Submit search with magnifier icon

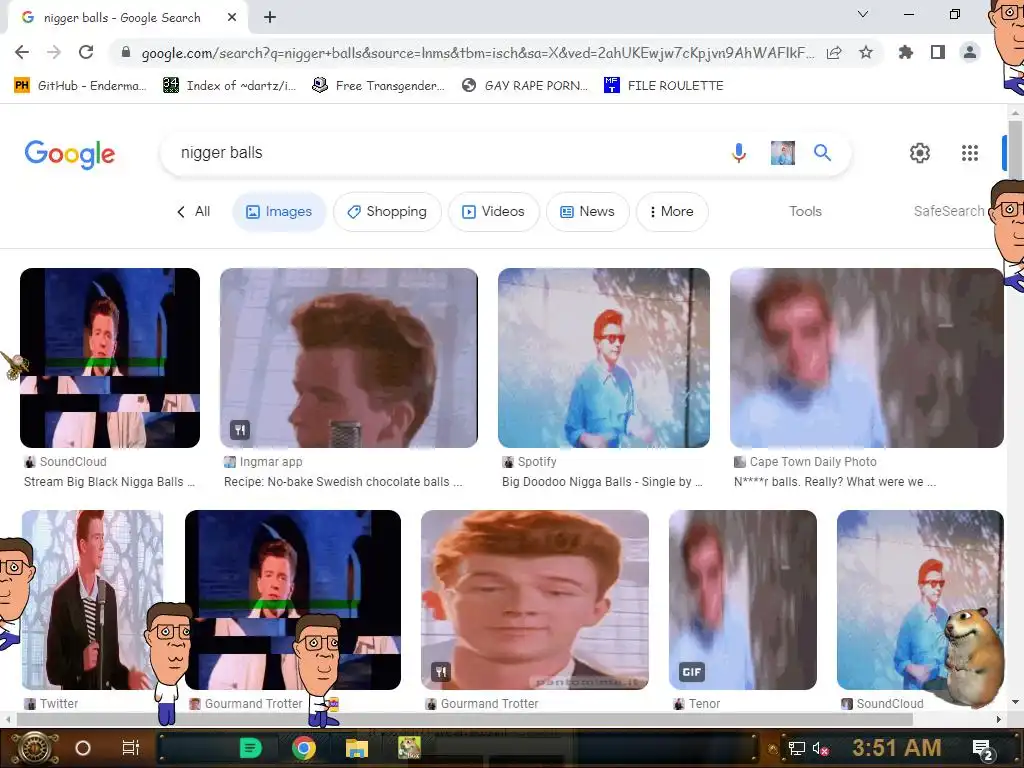point(822,153)
